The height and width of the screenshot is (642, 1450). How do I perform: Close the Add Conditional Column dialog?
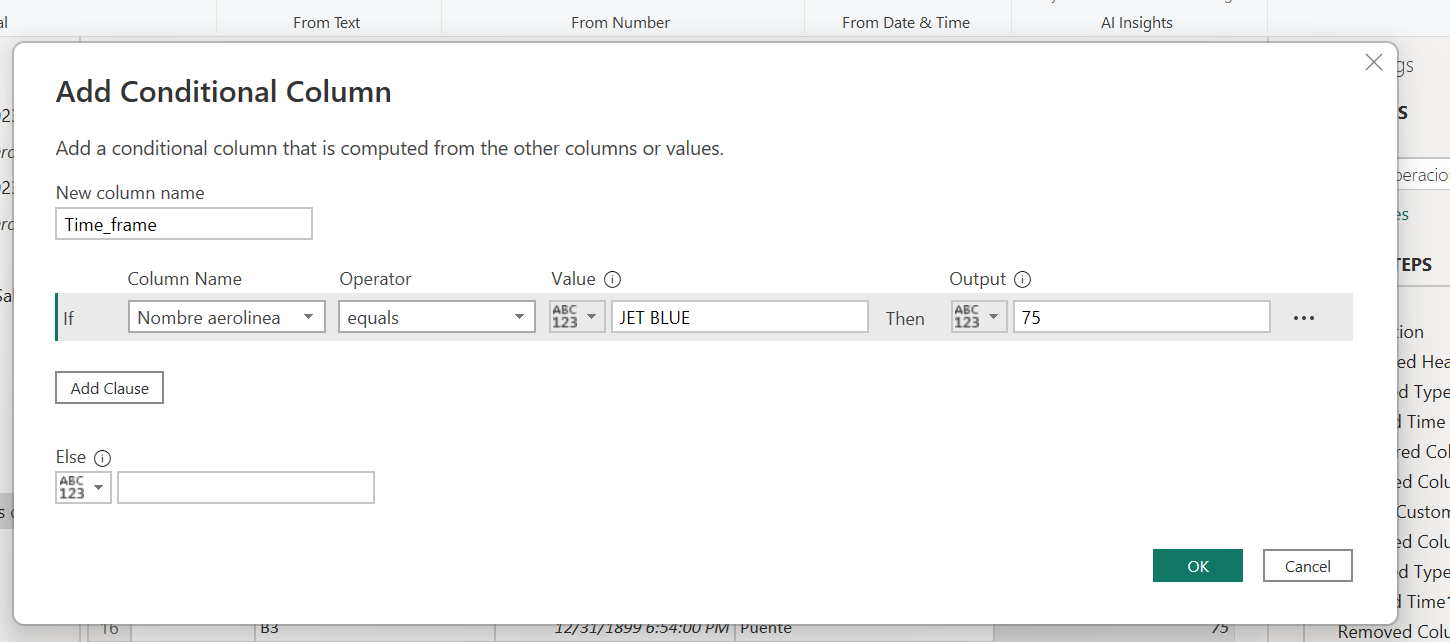(1374, 62)
